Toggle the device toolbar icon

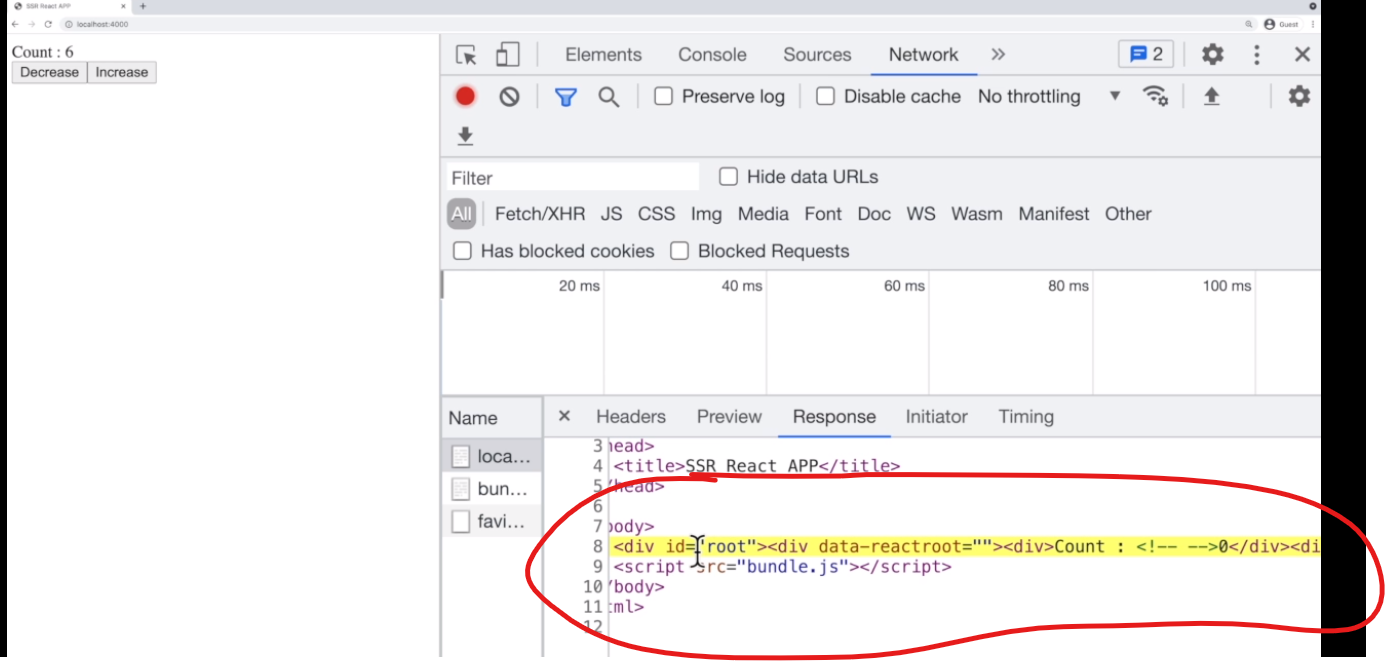pyautogui.click(x=508, y=55)
